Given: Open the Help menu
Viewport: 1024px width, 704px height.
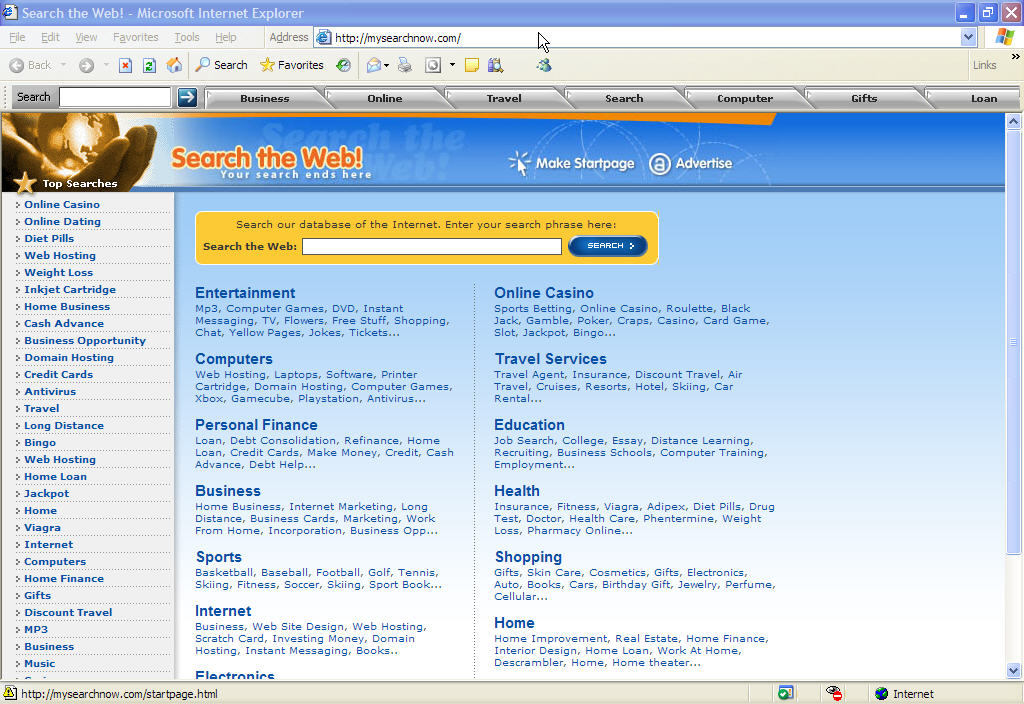Looking at the screenshot, I should (x=226, y=37).
